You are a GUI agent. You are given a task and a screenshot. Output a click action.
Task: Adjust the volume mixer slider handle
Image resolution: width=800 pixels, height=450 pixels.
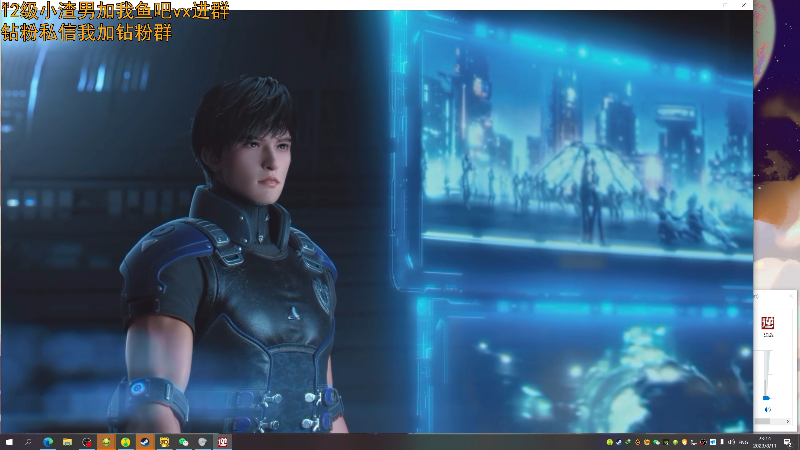[x=766, y=398]
